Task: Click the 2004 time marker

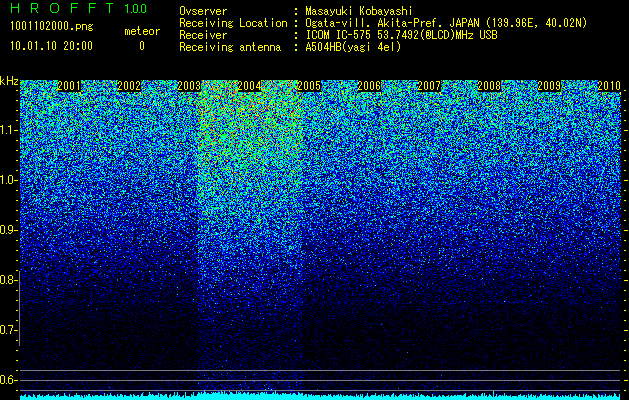Action: (x=249, y=86)
